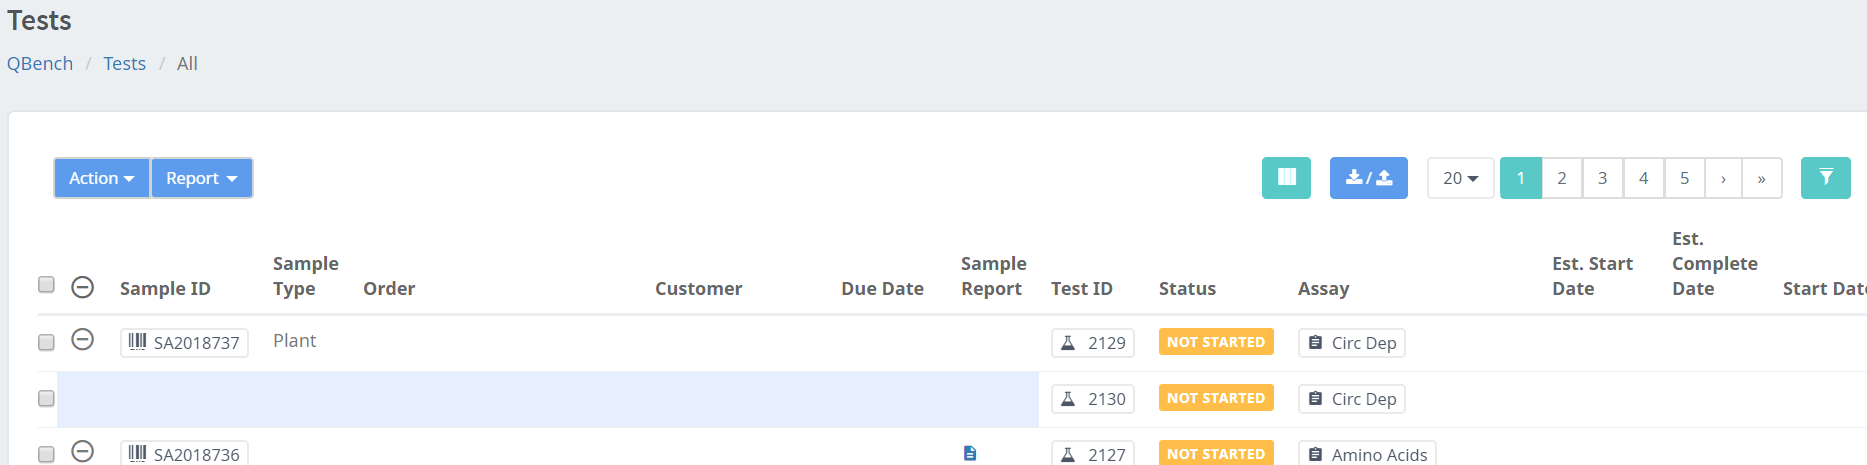Go to page 3 of results
1867x465 pixels.
click(x=1602, y=178)
